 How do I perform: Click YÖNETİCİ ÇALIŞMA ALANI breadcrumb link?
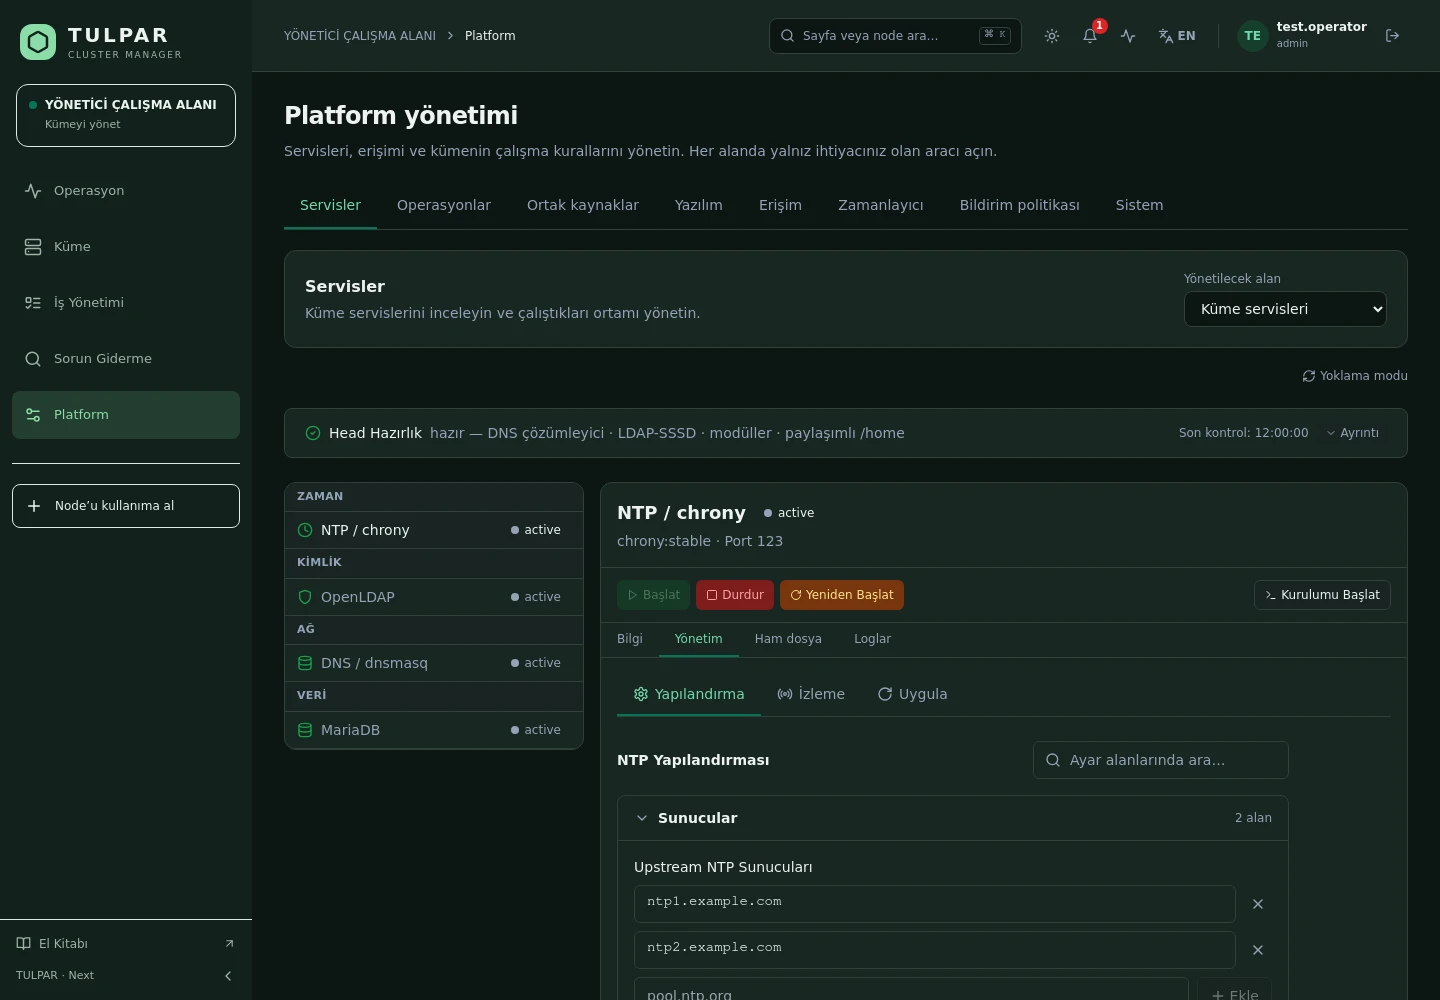(360, 36)
